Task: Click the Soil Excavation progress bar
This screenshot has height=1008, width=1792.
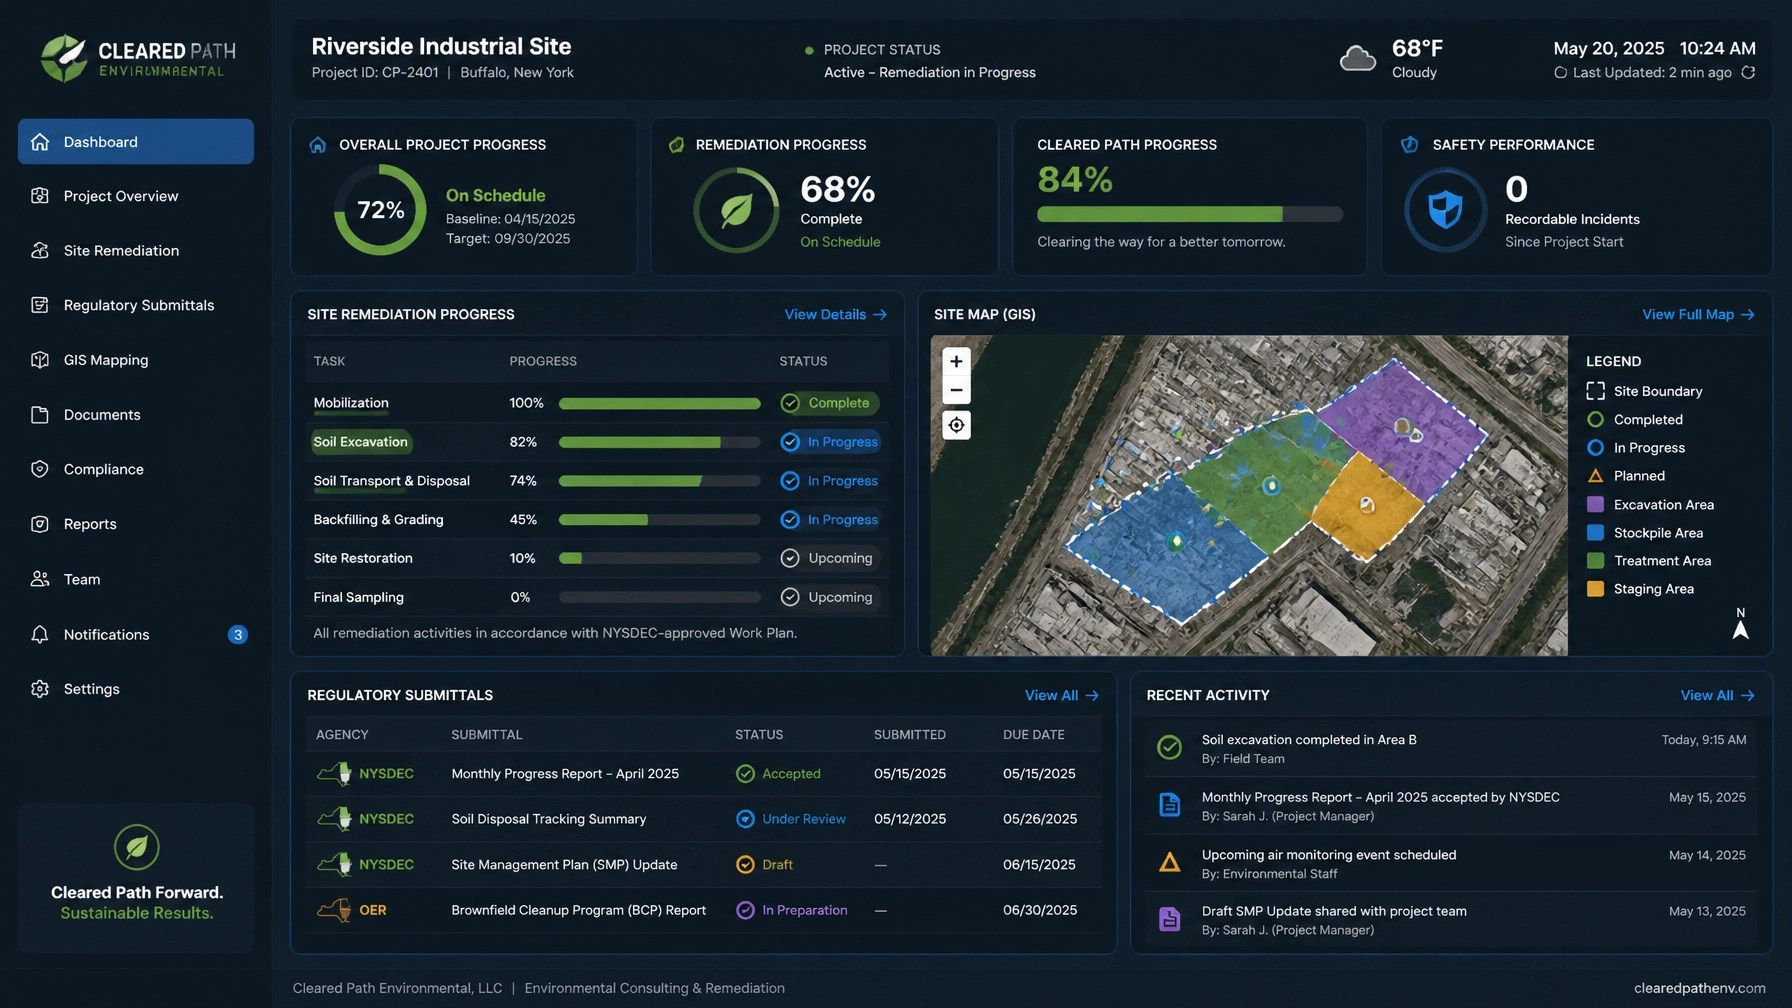Action: coord(659,442)
